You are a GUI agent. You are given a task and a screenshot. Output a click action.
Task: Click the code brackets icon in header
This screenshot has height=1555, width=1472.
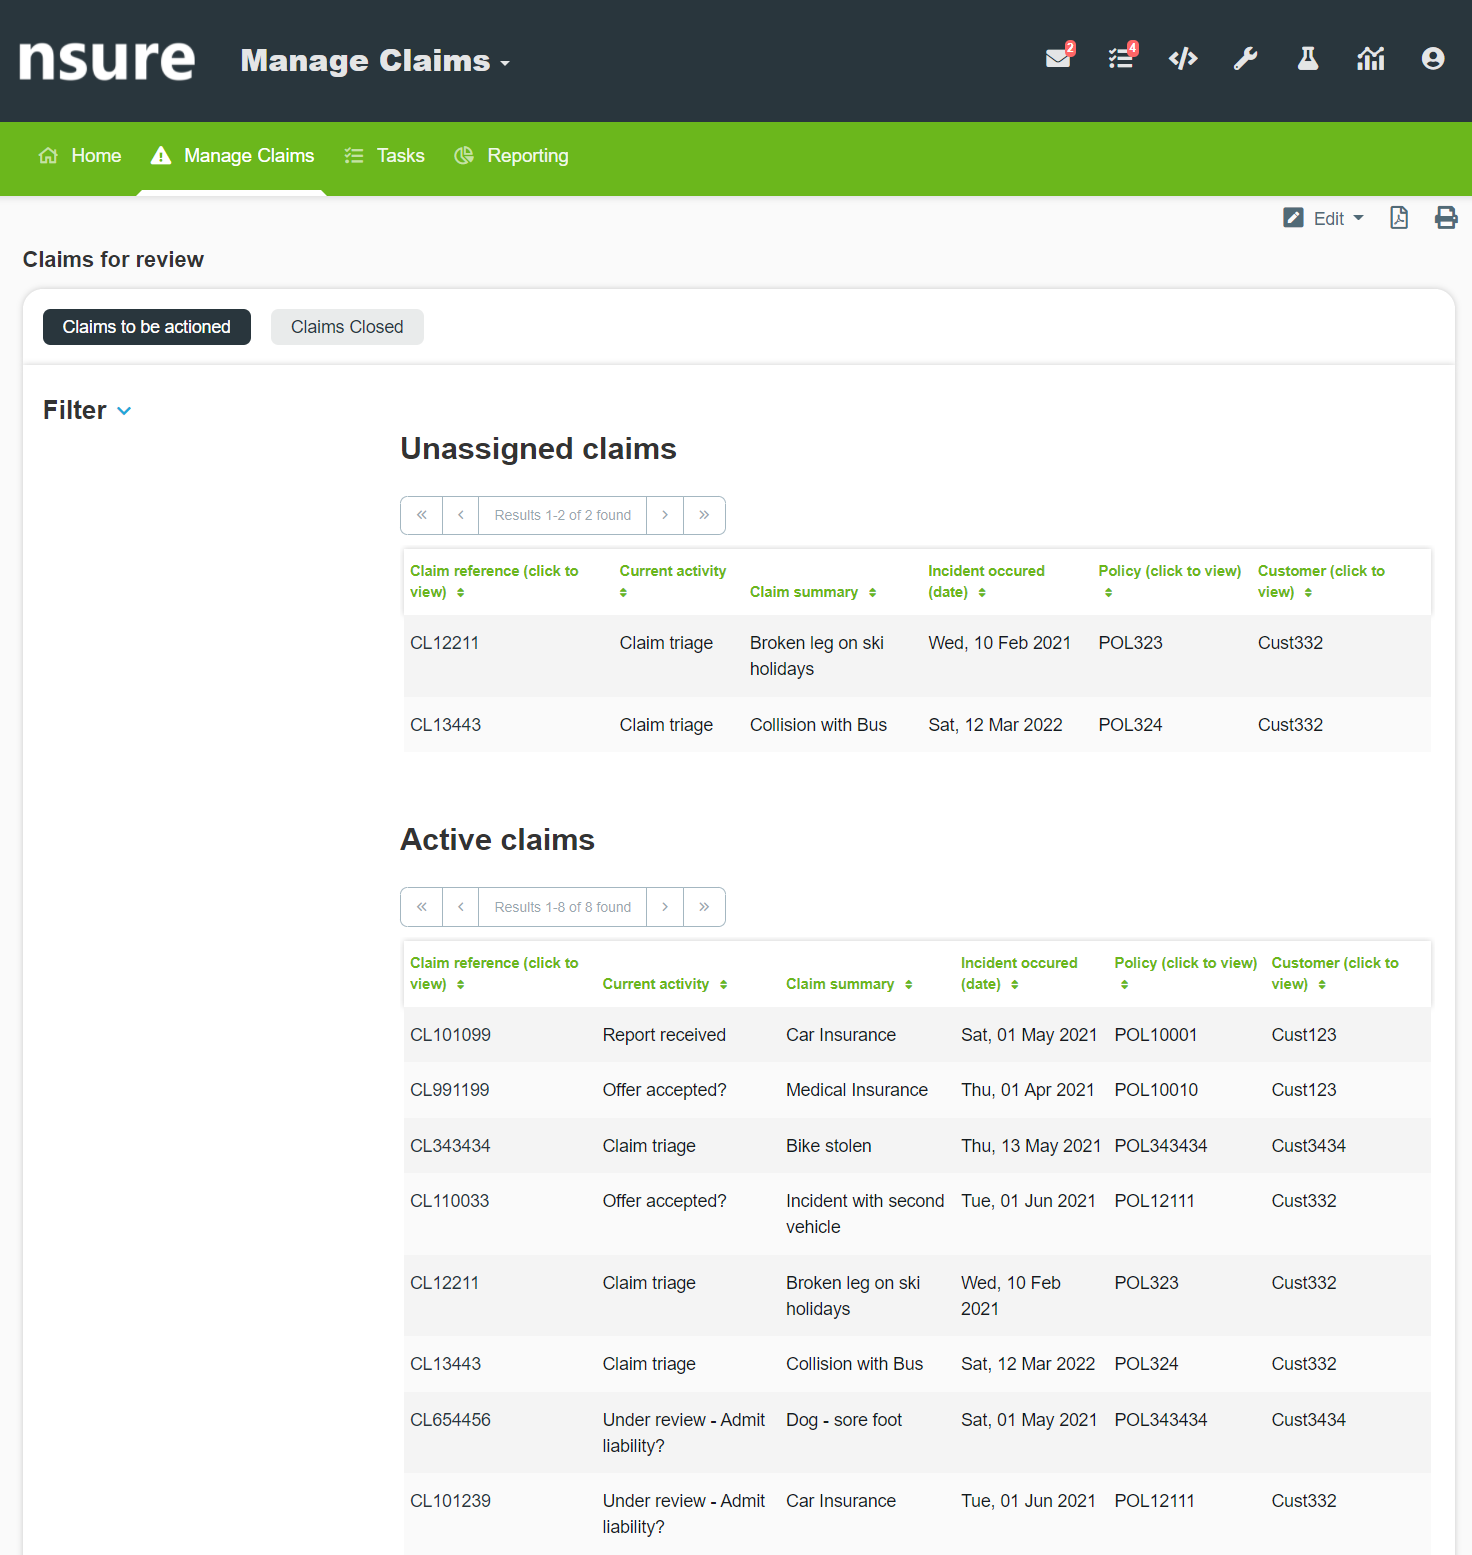tap(1183, 59)
